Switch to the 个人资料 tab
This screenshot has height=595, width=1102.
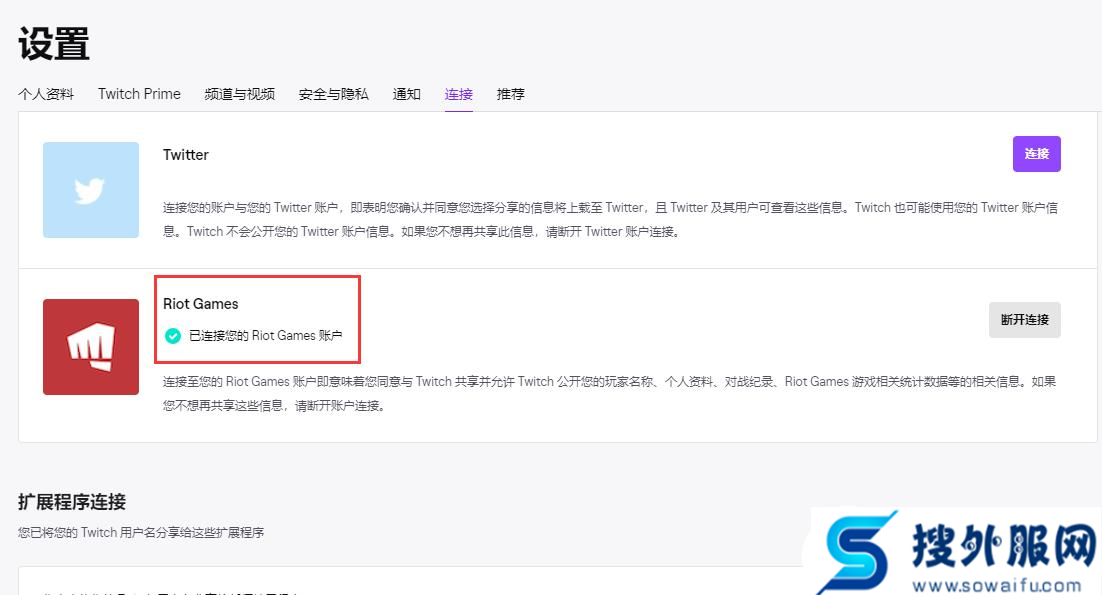point(45,94)
